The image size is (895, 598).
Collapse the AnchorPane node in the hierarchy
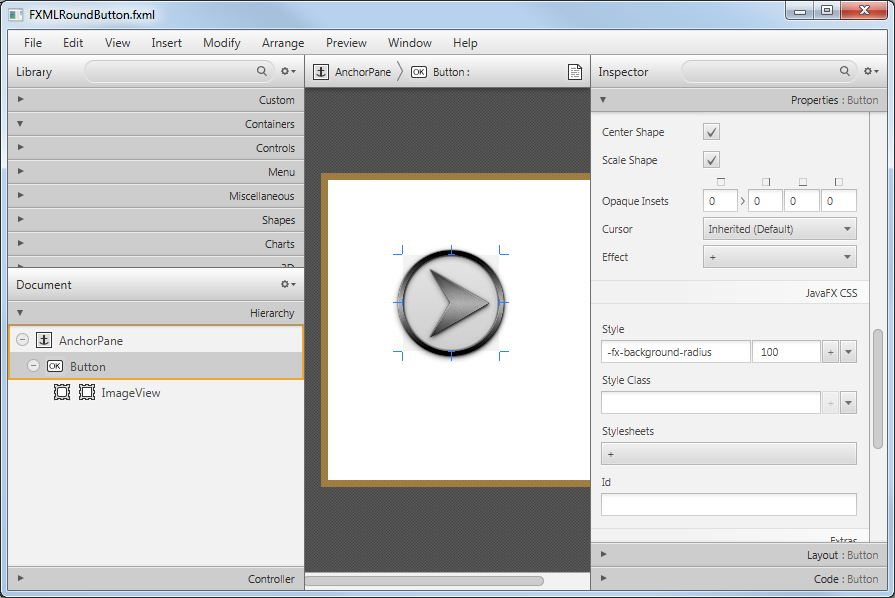click(x=21, y=340)
